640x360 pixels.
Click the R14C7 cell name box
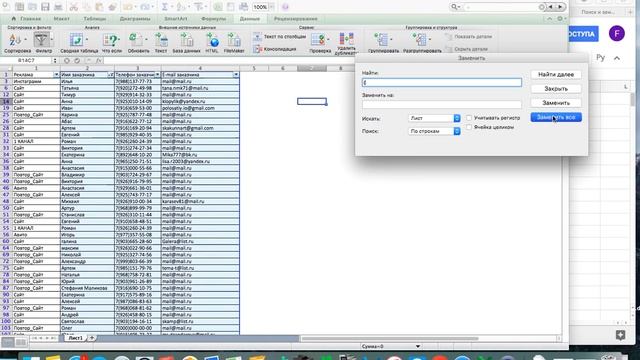point(27,60)
